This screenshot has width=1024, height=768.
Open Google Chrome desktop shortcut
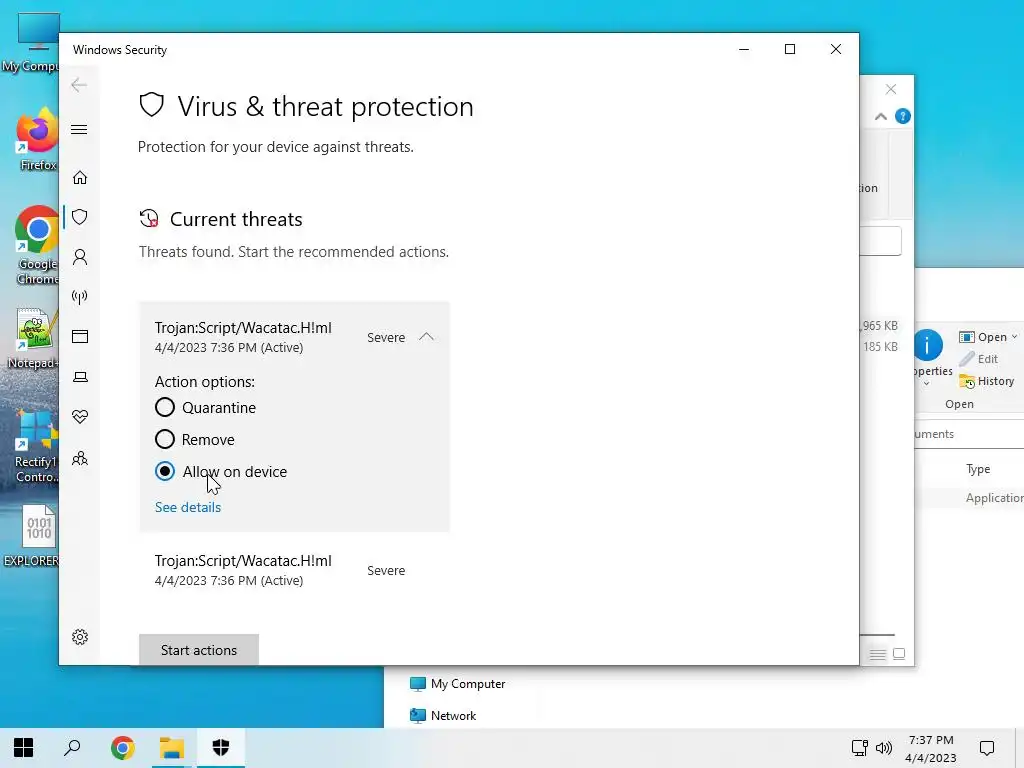tap(37, 246)
